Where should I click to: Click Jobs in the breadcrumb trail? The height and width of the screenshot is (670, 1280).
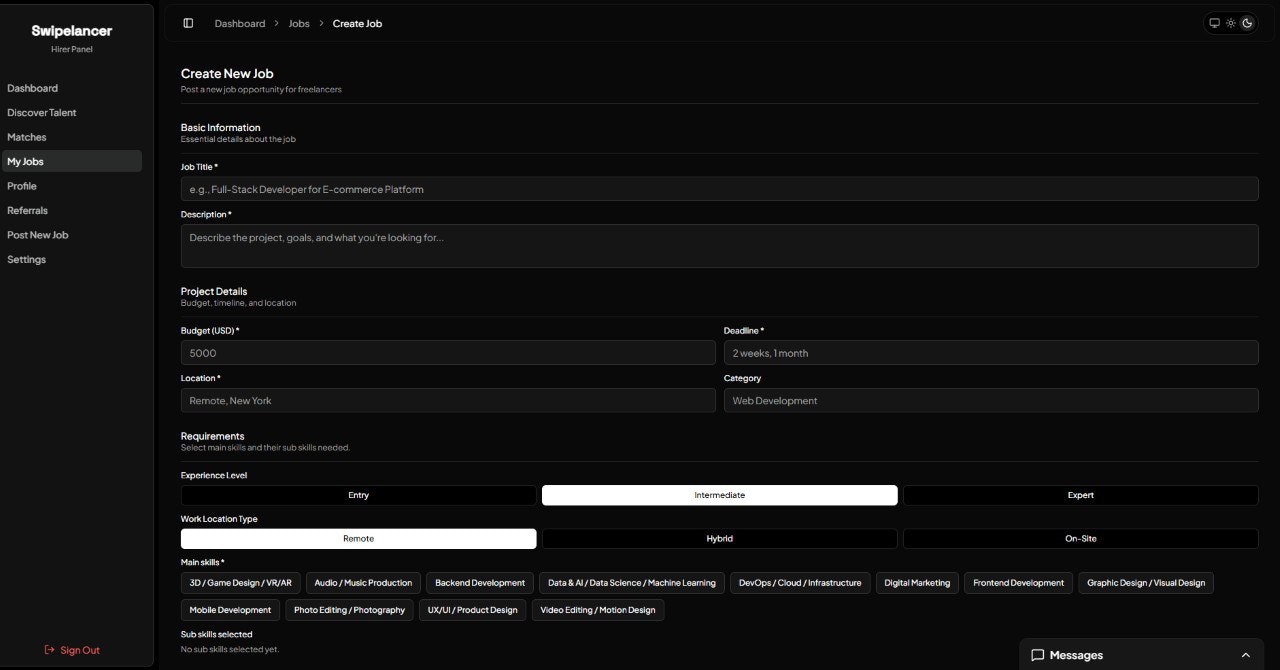point(298,23)
